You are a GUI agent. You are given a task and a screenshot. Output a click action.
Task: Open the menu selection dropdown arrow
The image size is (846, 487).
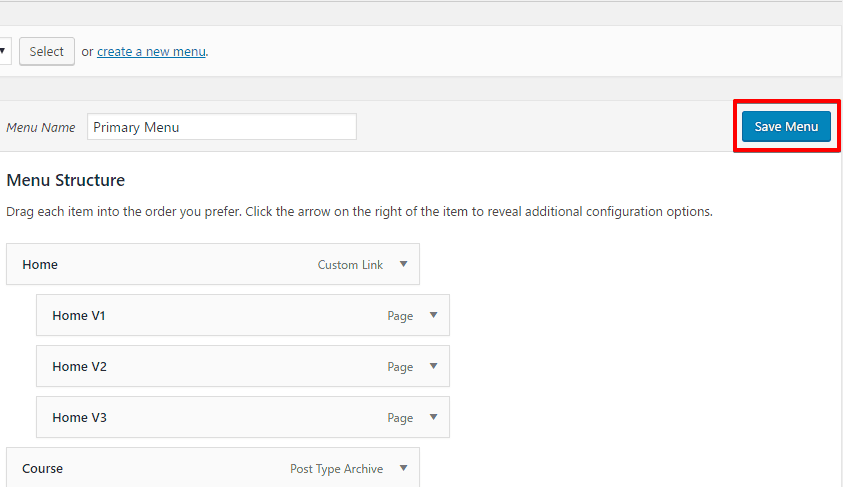[x=5, y=52]
